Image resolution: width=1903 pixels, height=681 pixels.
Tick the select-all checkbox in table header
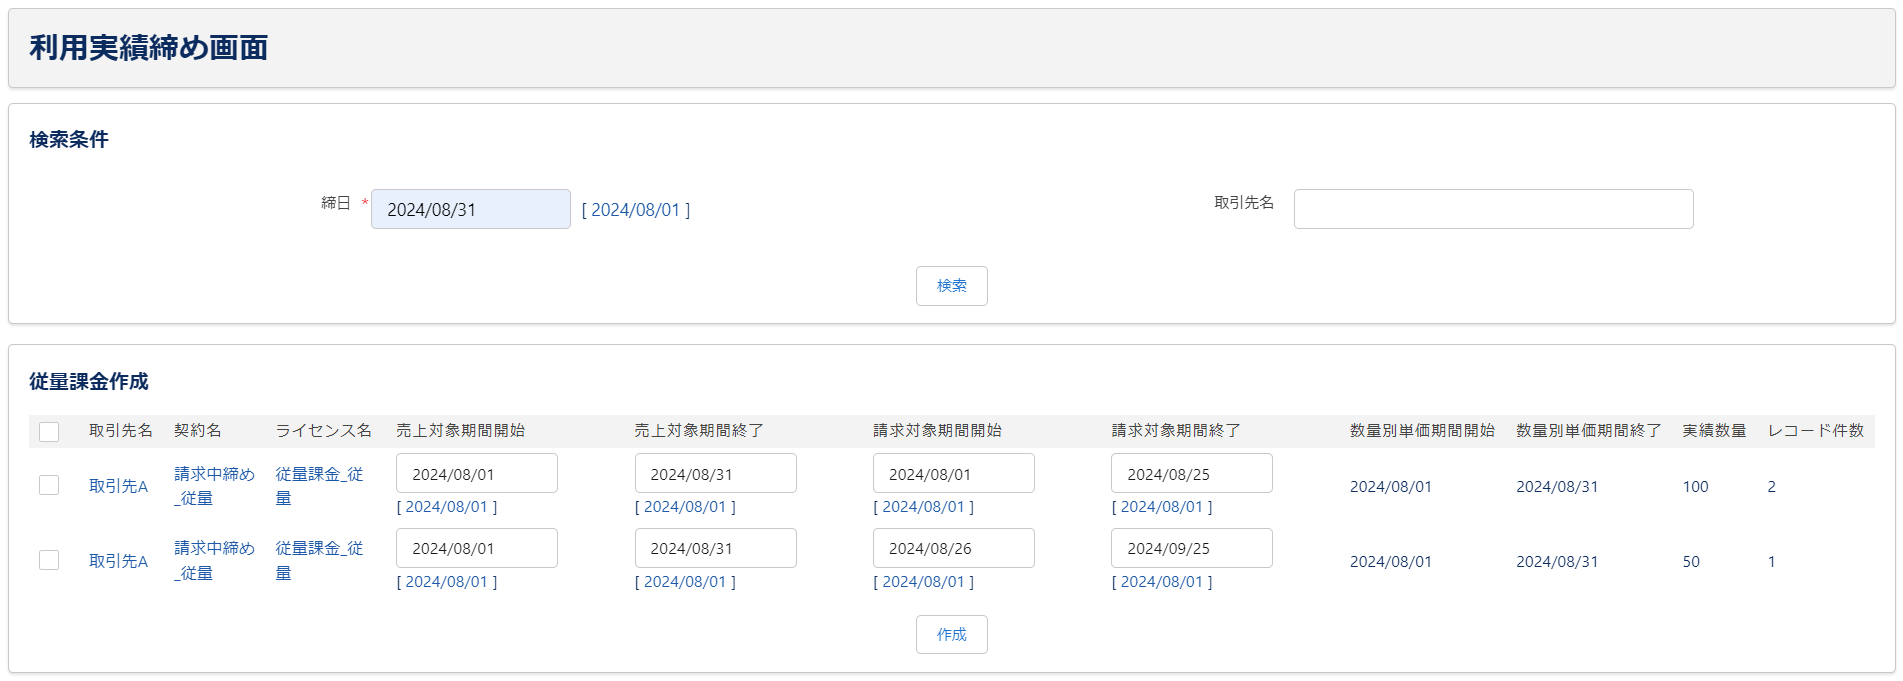pyautogui.click(x=49, y=431)
